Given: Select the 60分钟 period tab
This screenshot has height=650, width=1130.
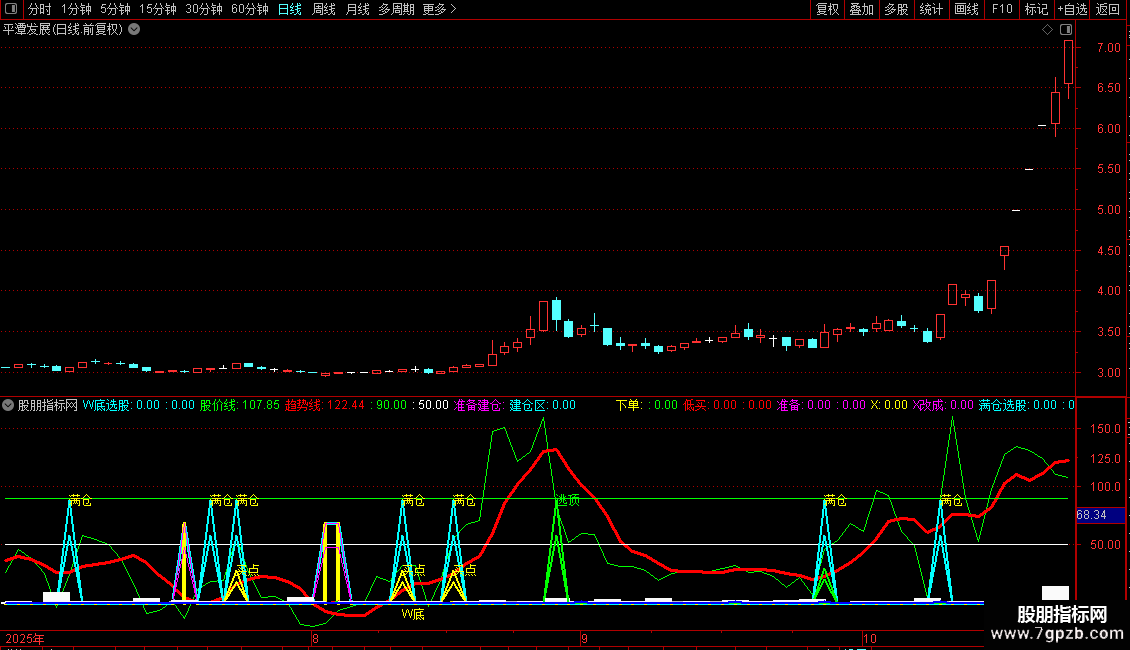Looking at the screenshot, I should [249, 9].
